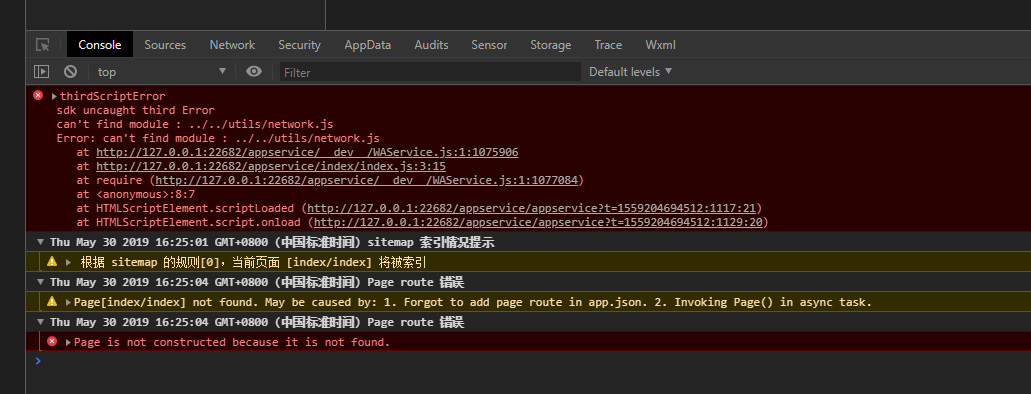1031x394 pixels.
Task: Open the Security tab
Action: click(299, 45)
